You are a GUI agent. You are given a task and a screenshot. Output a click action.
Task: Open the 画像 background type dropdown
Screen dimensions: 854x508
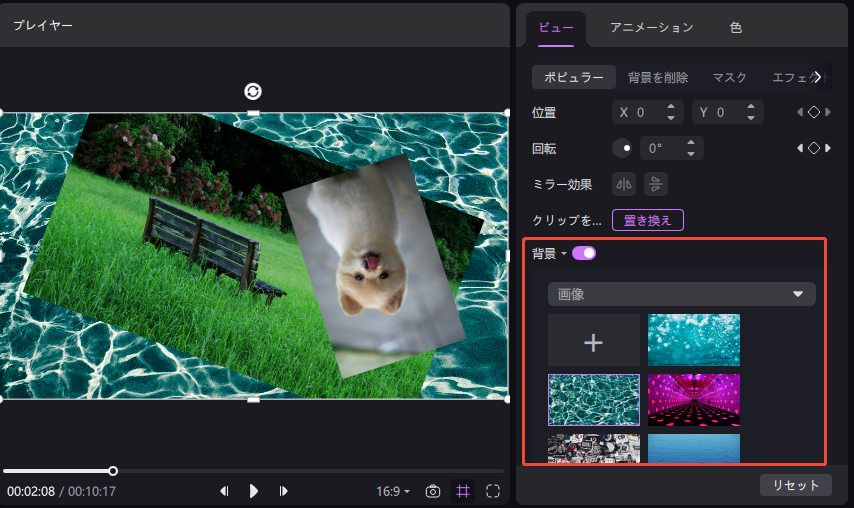pyautogui.click(x=681, y=294)
